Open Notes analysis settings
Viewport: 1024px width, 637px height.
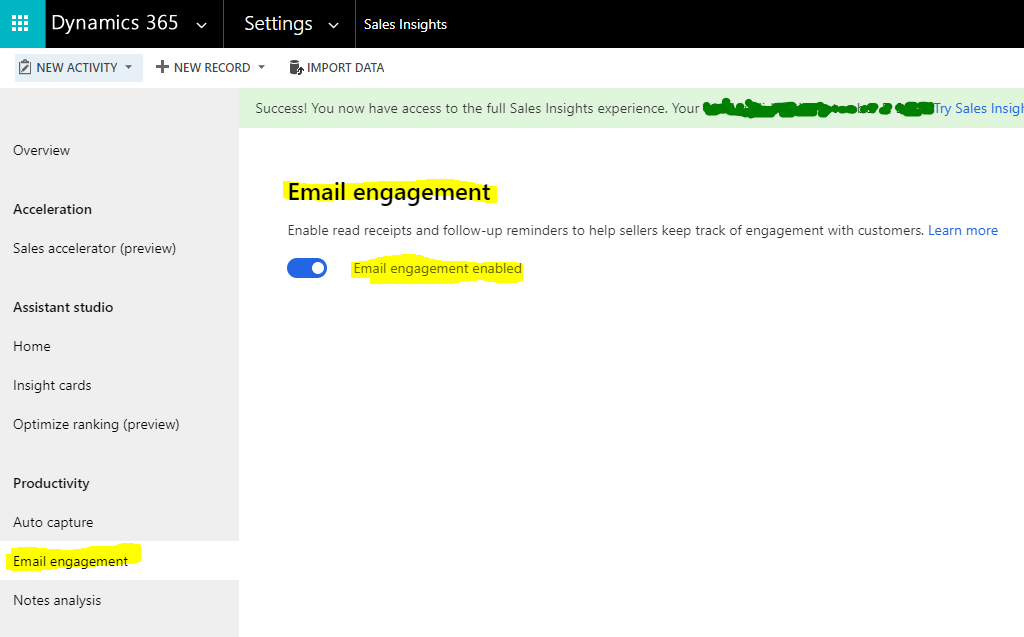[57, 600]
